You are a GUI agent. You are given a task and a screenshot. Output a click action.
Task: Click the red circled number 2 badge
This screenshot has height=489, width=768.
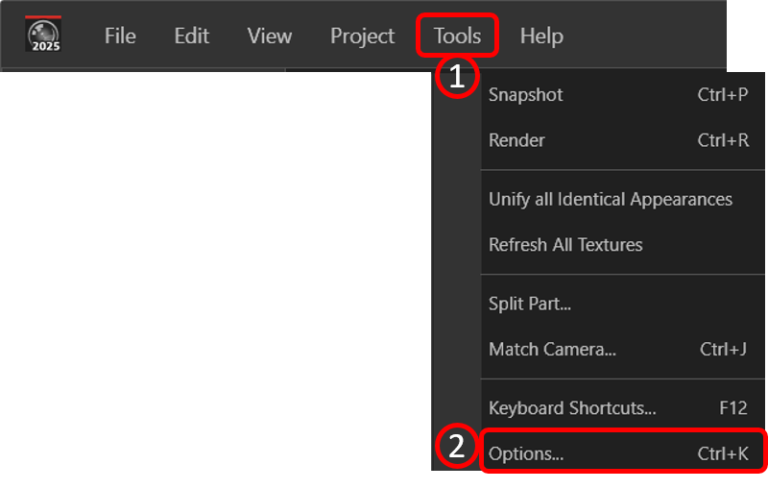pos(457,446)
